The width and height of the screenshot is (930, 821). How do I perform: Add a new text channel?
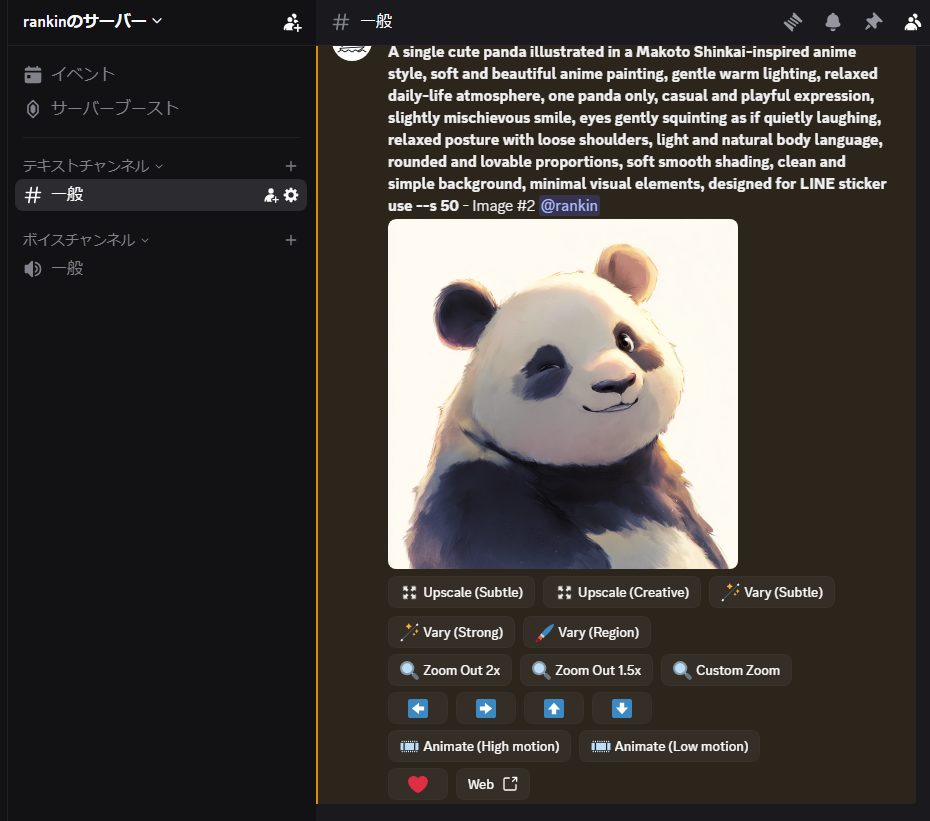pos(291,166)
